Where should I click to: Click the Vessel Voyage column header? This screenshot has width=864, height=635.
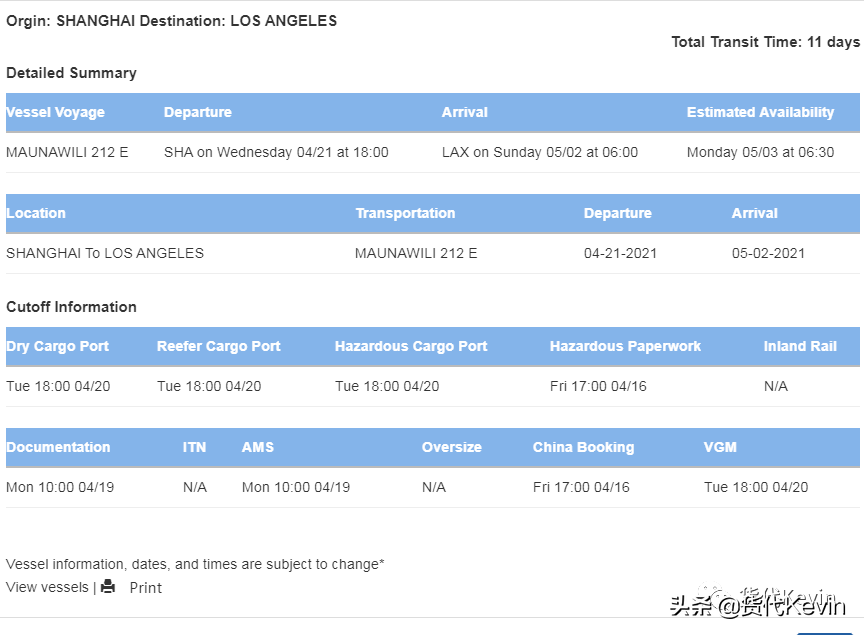coord(56,112)
